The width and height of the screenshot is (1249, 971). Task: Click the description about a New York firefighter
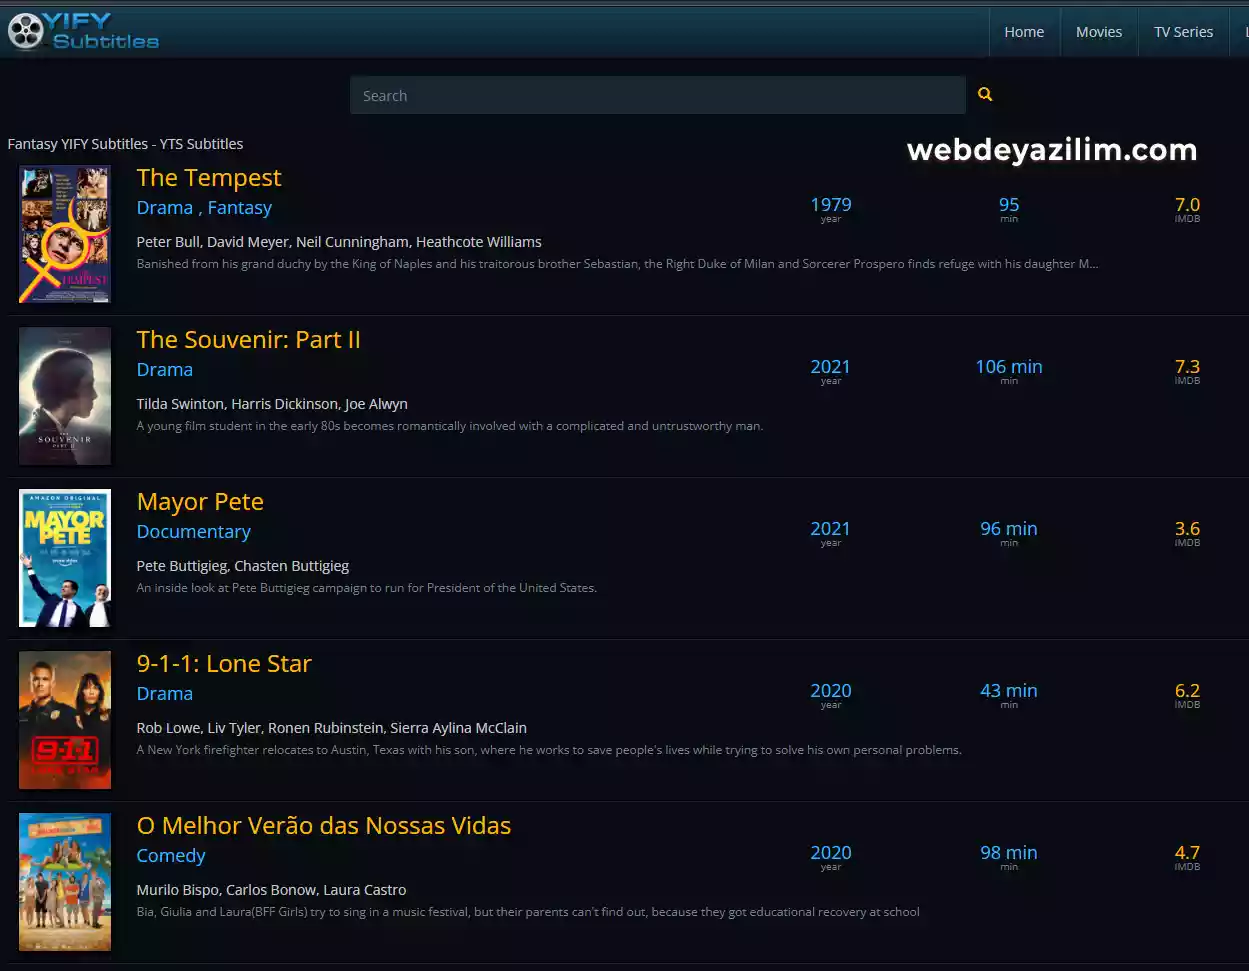[549, 750]
